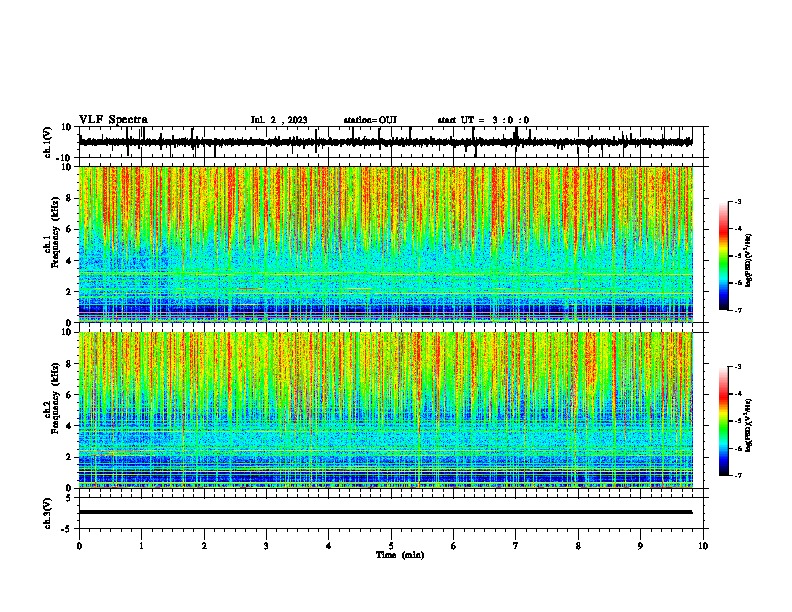792x612 pixels.
Task: Click the '-3' label on ch.1 colorbar
Action: (x=738, y=202)
